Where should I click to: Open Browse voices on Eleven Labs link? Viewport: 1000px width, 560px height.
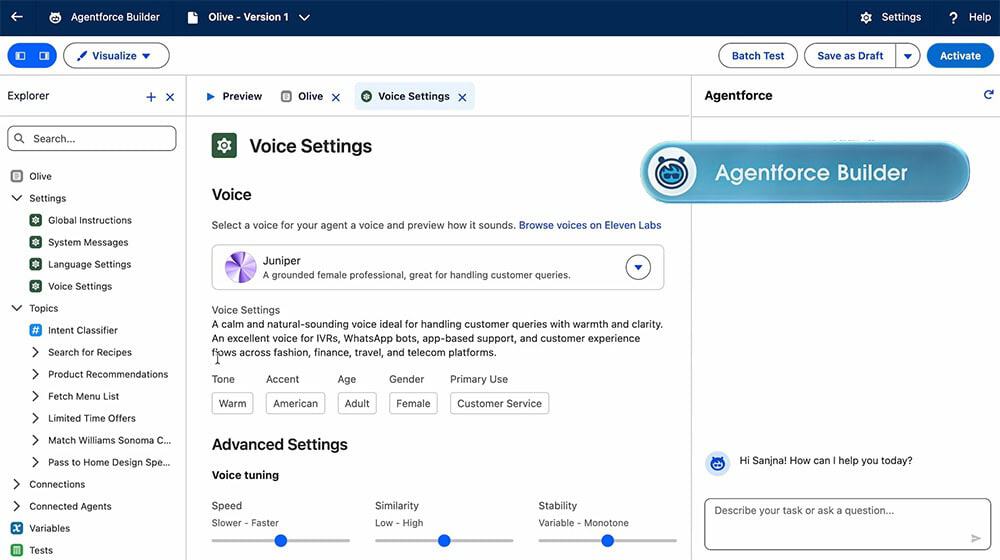590,225
